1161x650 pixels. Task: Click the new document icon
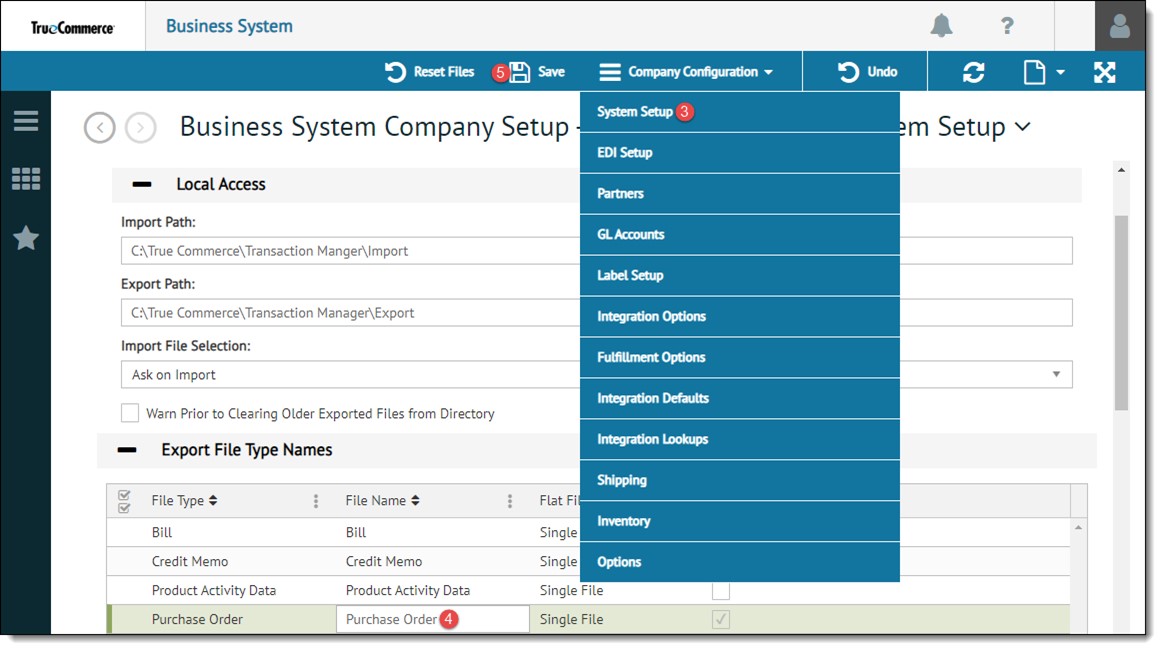point(1034,72)
